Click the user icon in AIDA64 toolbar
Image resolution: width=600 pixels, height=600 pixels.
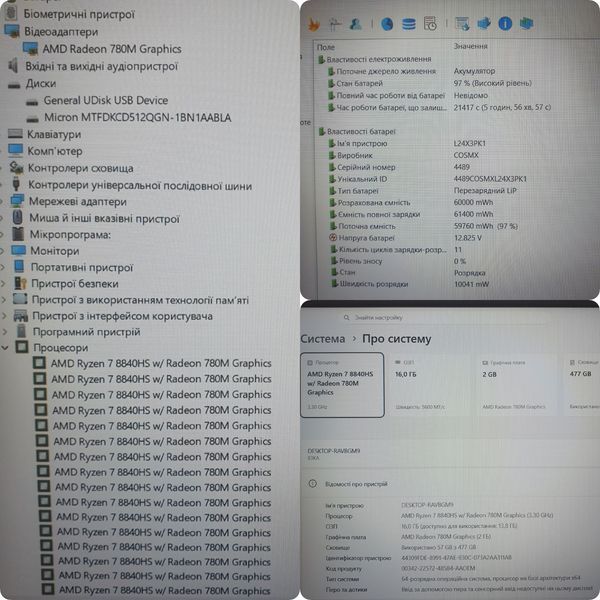click(355, 24)
